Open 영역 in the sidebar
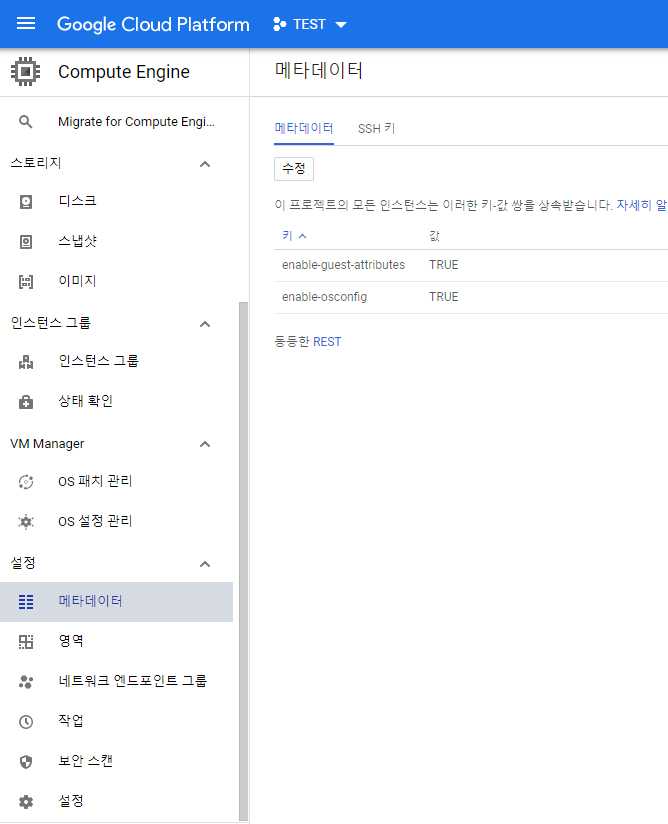The width and height of the screenshot is (668, 824). (71, 641)
